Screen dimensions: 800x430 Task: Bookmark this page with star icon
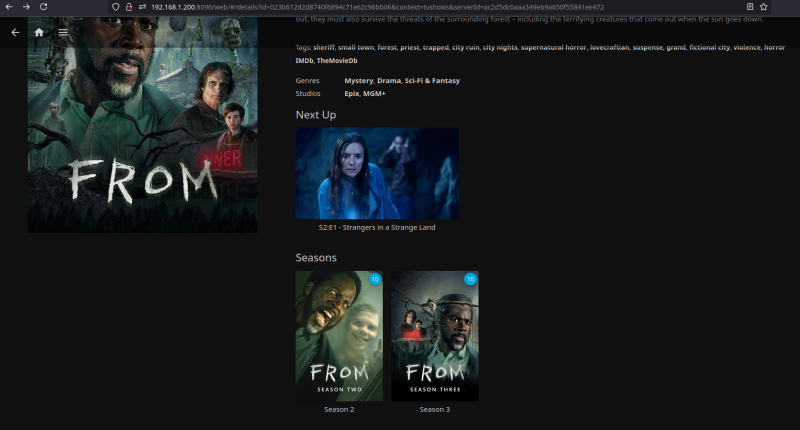coord(763,7)
